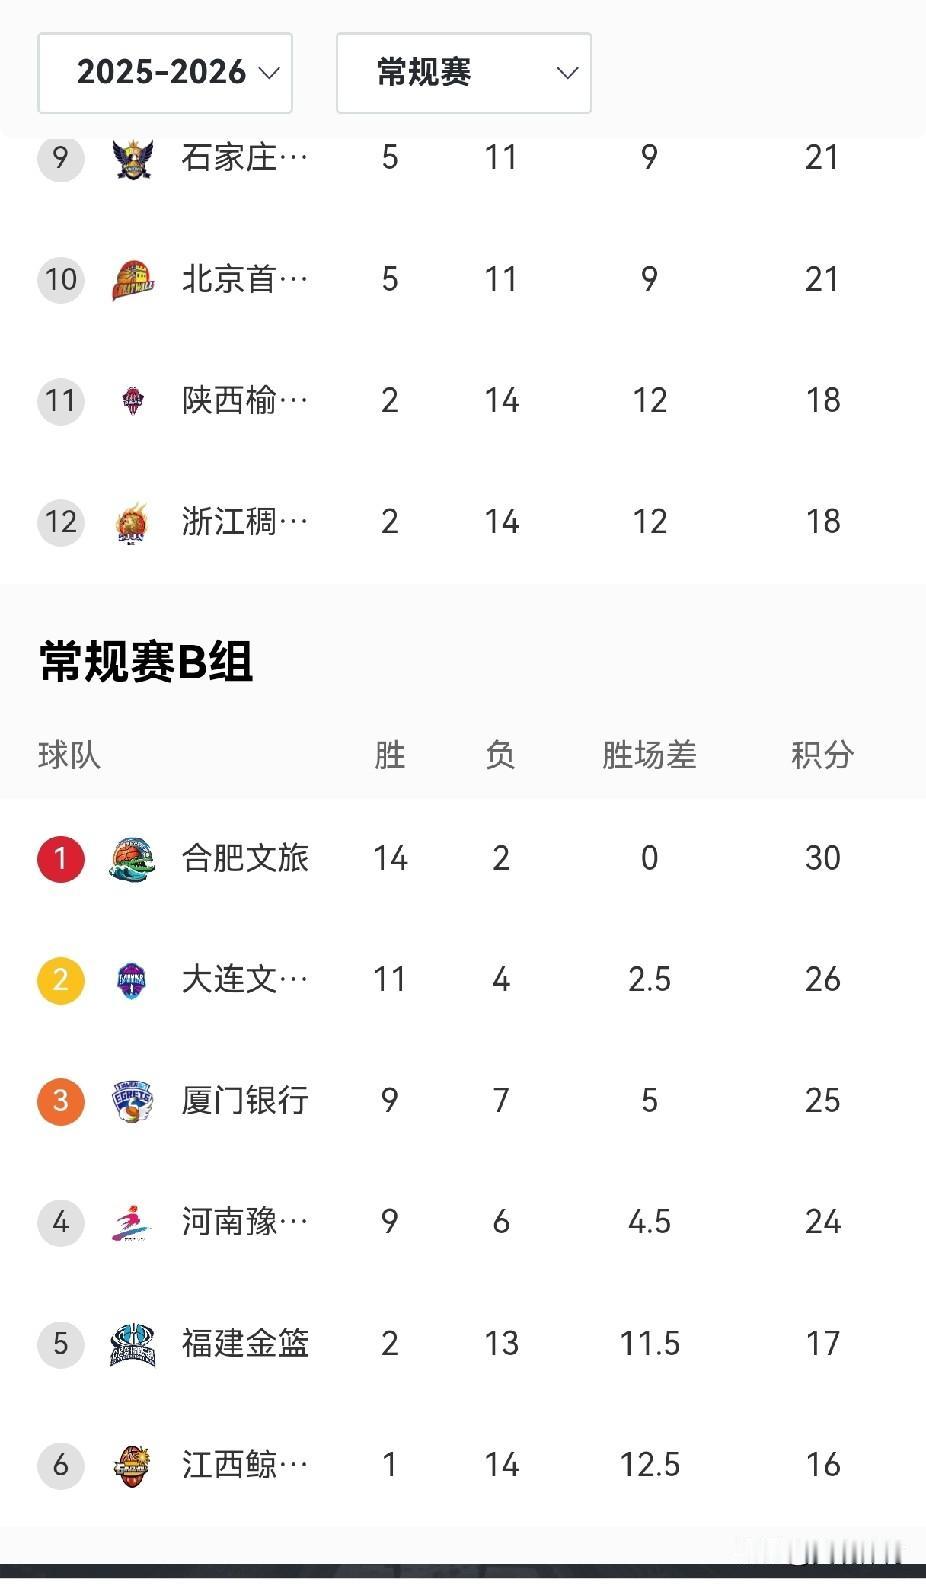Click the 合肥文旅 team logo

(132, 859)
